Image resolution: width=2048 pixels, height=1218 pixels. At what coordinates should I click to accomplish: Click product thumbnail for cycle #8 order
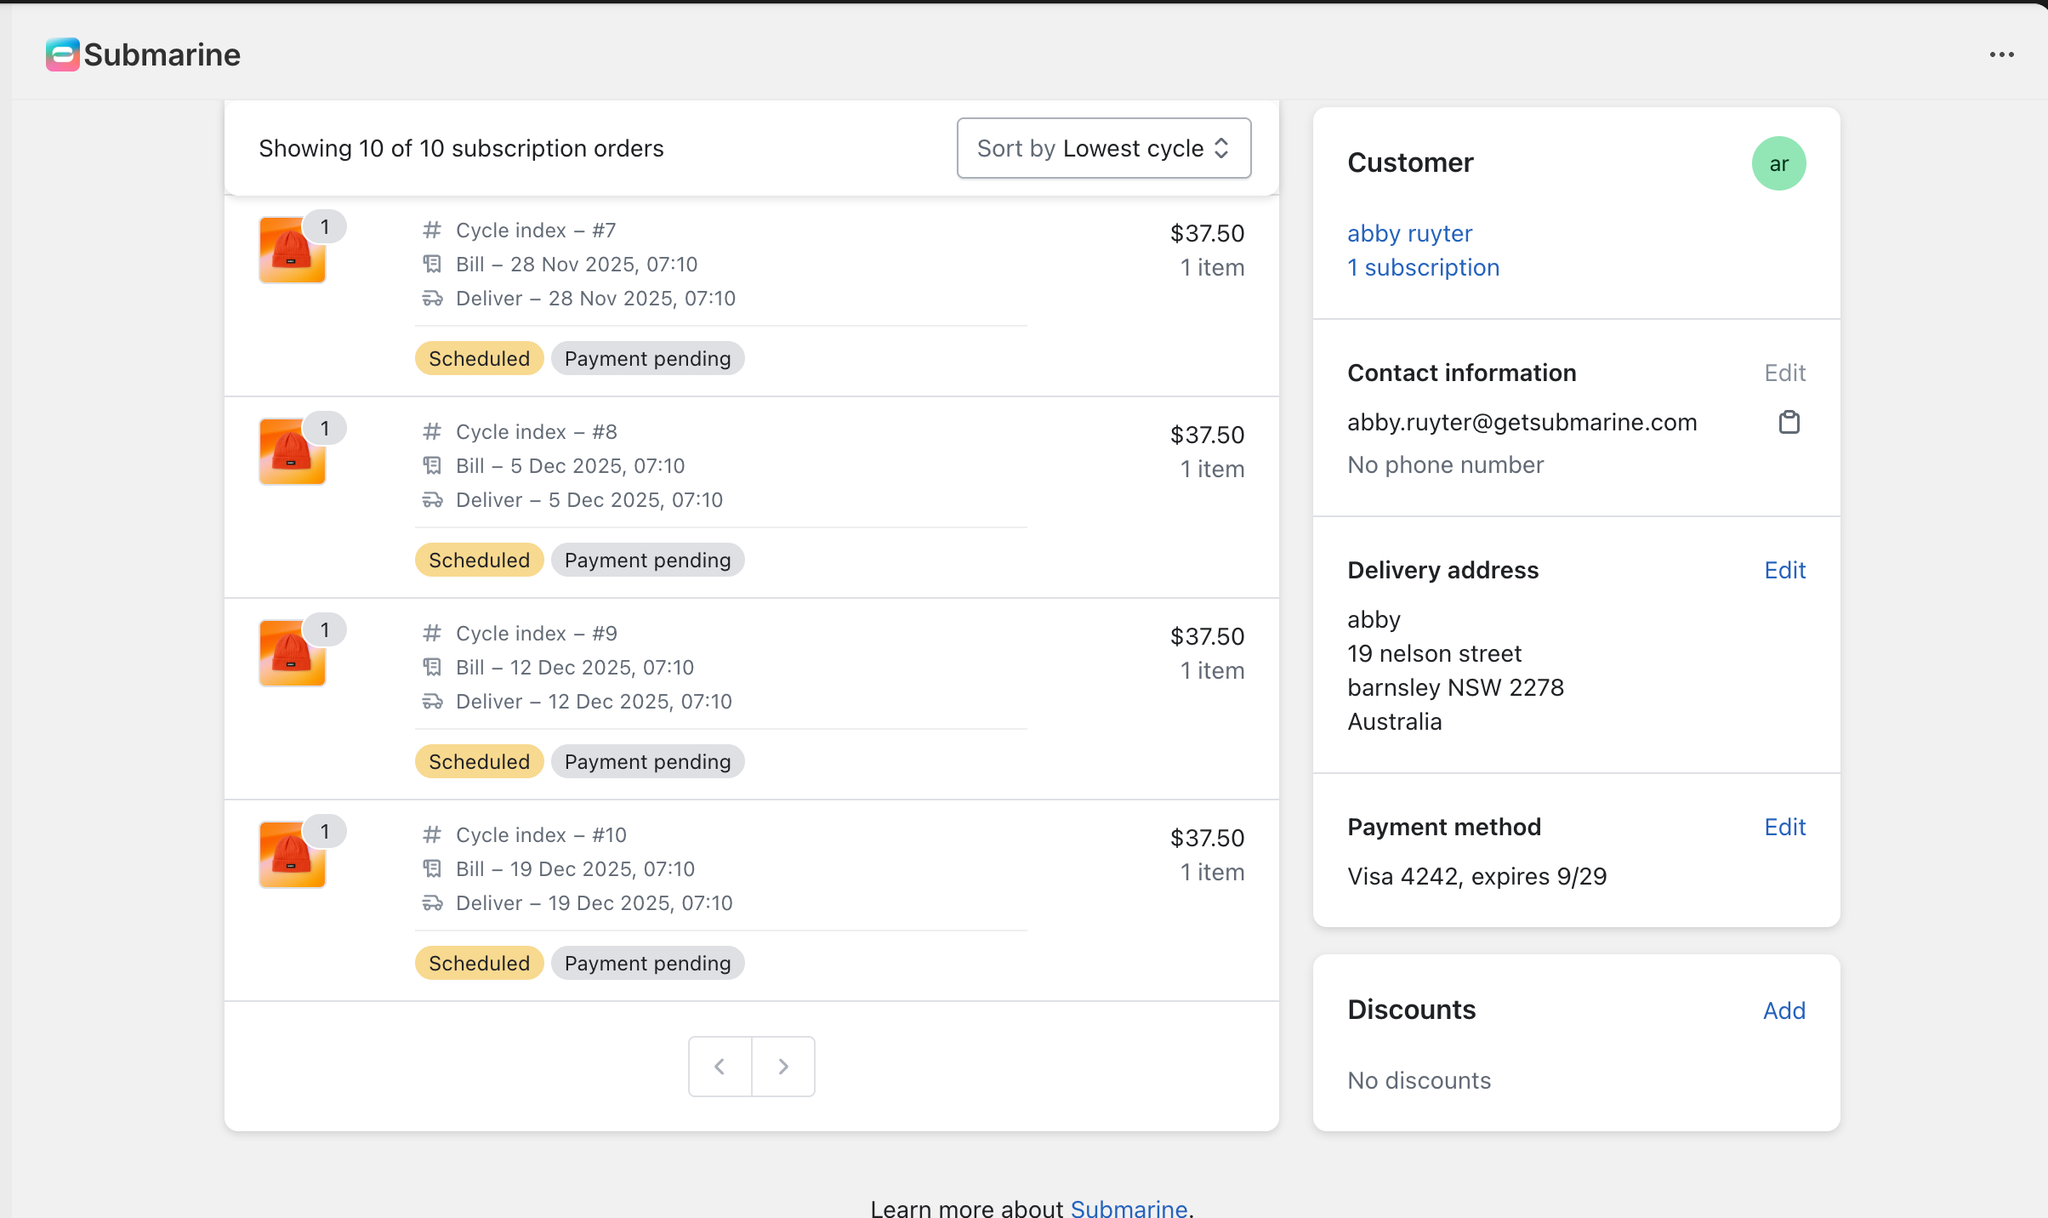tap(292, 452)
